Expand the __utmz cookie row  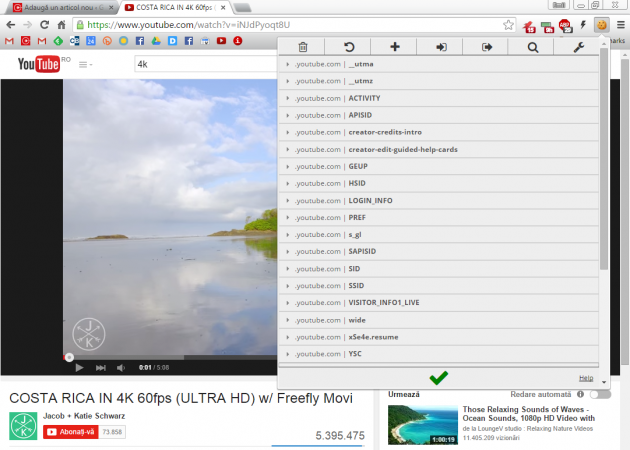tap(439, 81)
